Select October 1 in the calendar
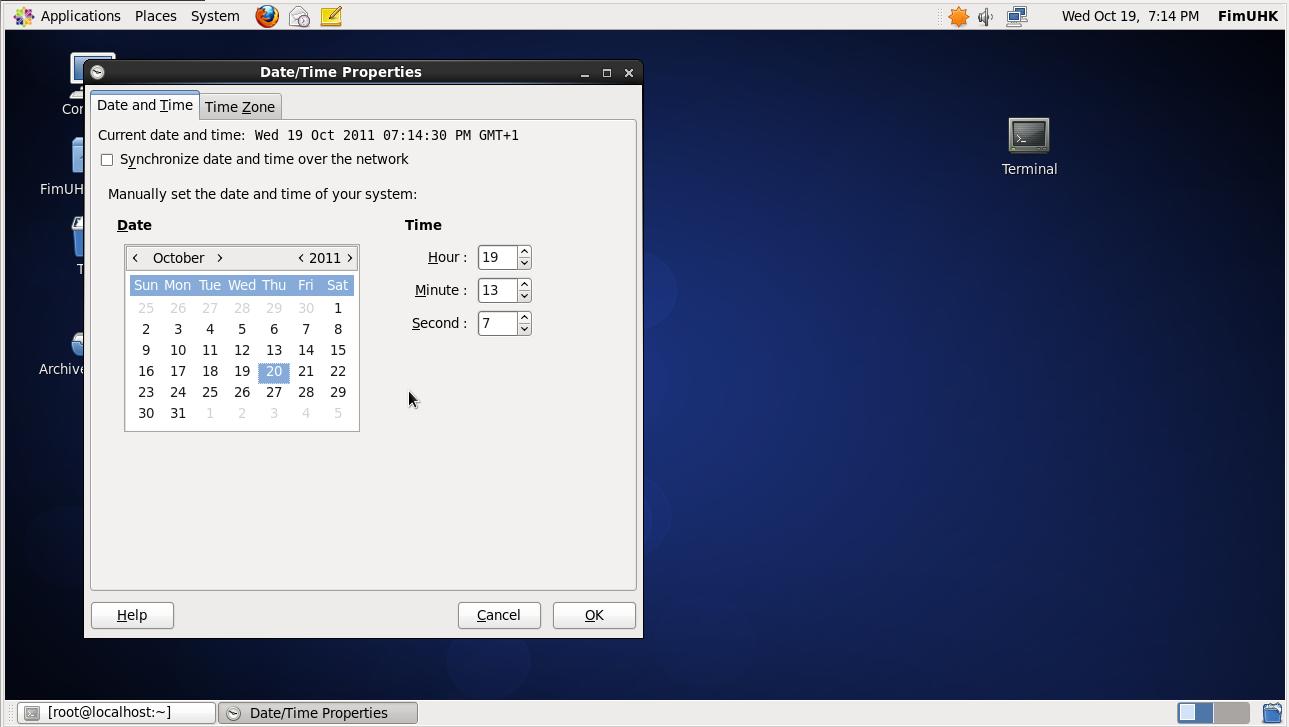The width and height of the screenshot is (1289, 727). tap(338, 309)
